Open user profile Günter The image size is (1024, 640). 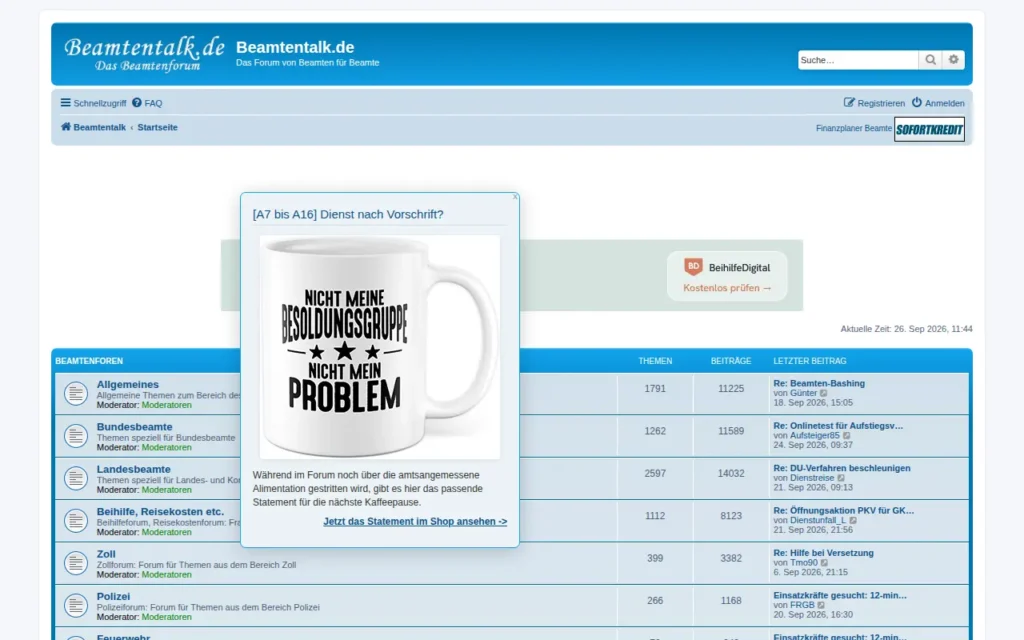803,393
